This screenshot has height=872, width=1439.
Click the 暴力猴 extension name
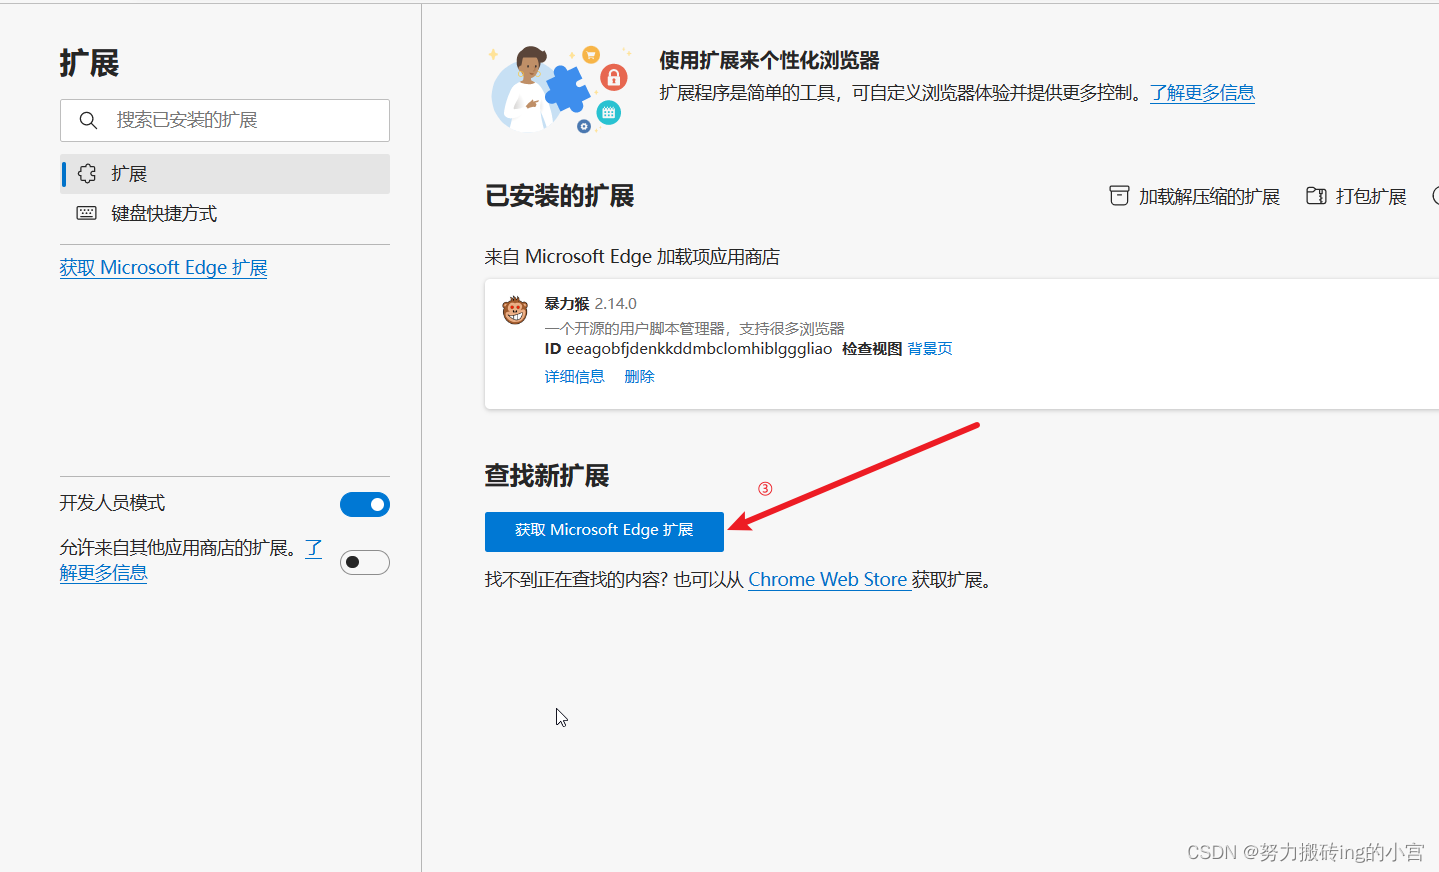coord(567,304)
